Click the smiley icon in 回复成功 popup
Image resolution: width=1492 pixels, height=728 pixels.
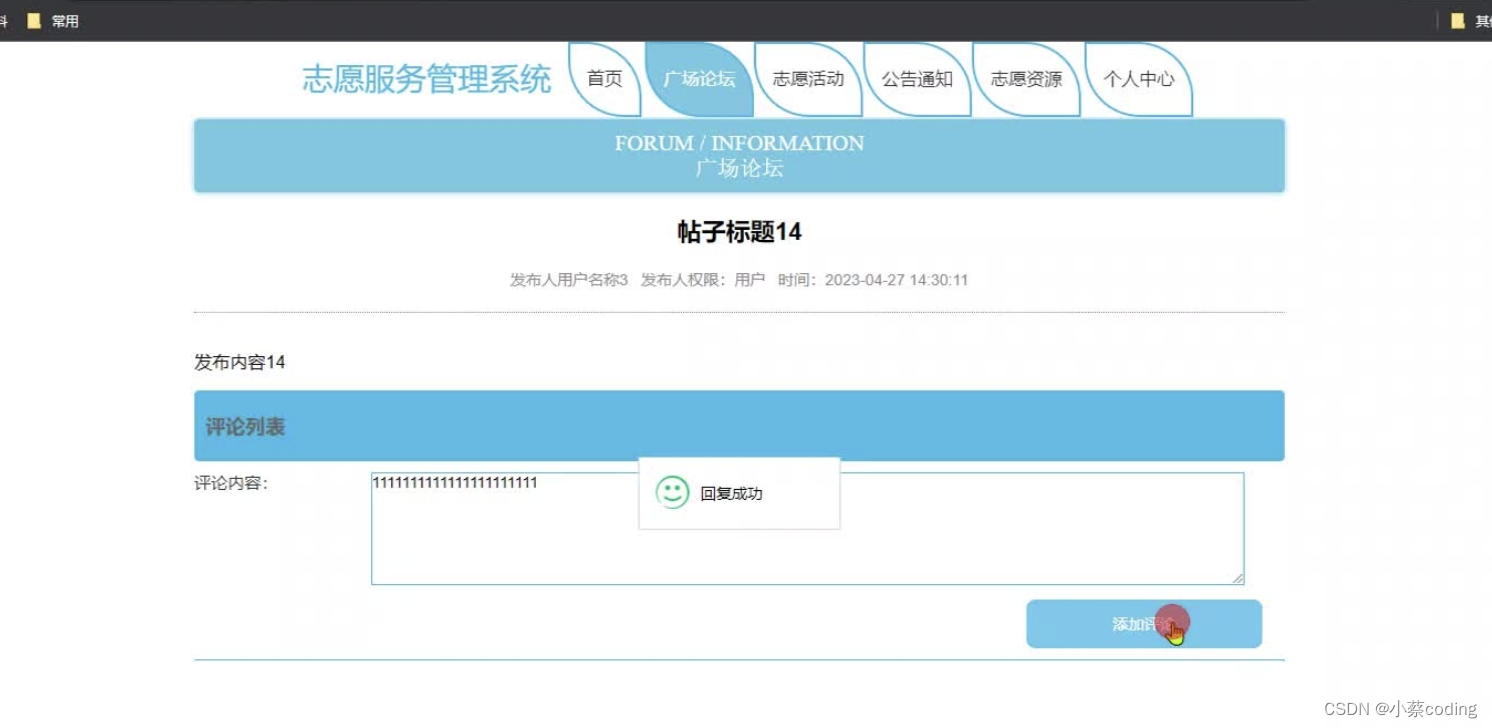(672, 492)
